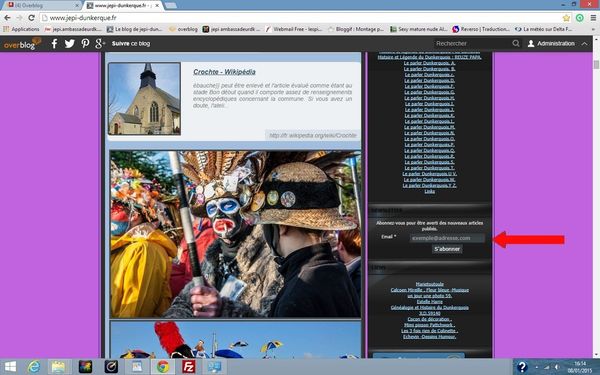
Task: Open Le parler Dunkerquois D link
Action: click(x=429, y=81)
